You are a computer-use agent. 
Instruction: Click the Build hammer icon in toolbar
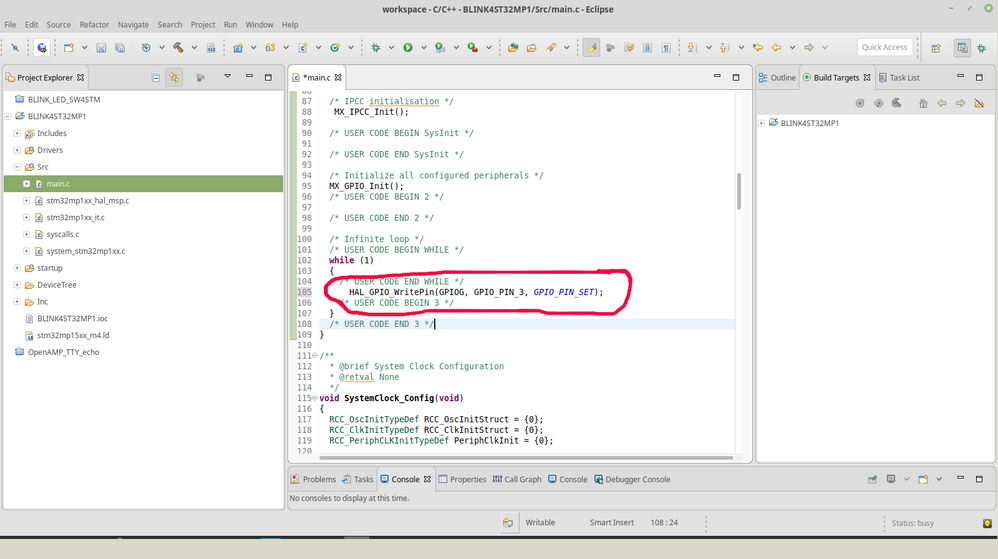point(178,48)
